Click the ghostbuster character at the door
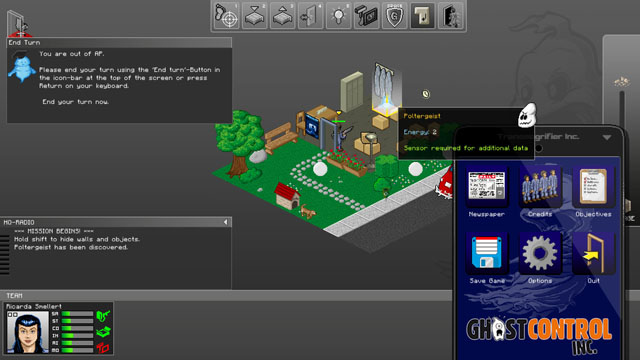 (341, 137)
